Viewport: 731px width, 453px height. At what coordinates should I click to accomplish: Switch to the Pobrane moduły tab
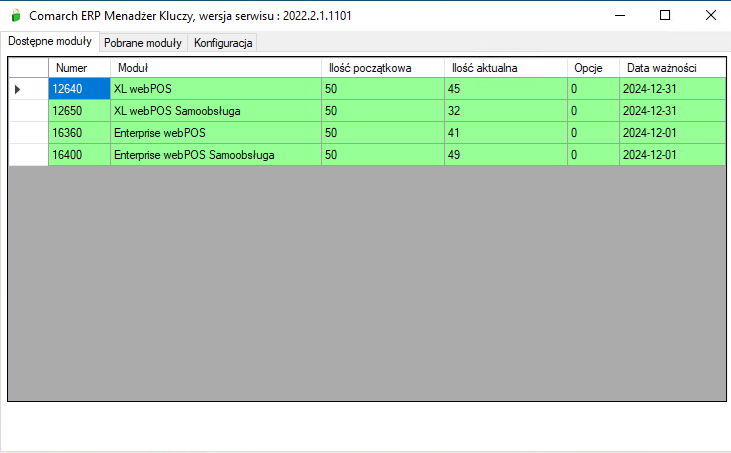[x=143, y=43]
